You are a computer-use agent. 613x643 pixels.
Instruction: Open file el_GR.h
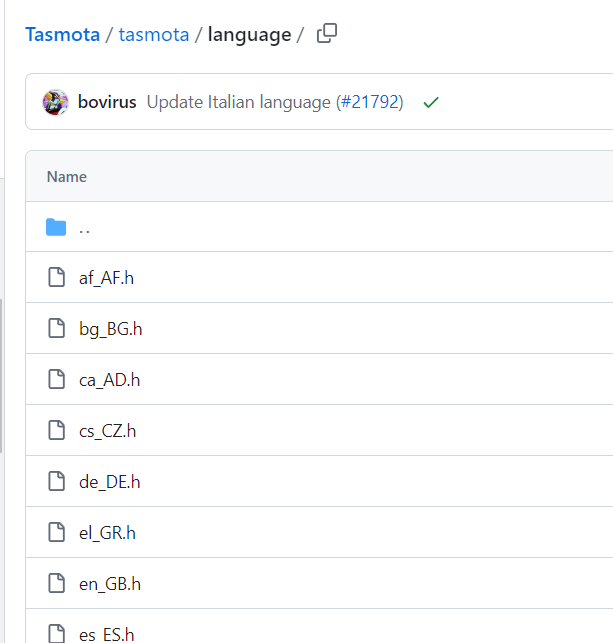[x=107, y=533]
